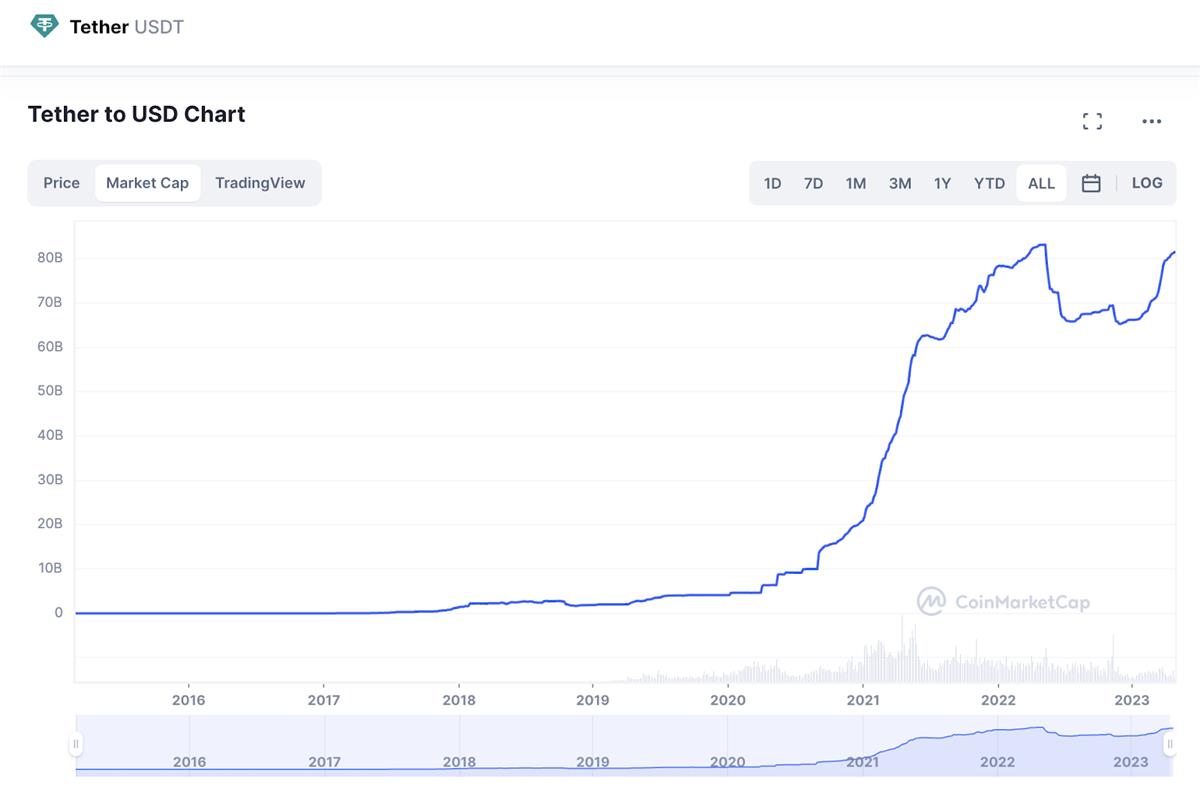Show year-to-date data with YTD
The width and height of the screenshot is (1200, 789).
(x=989, y=183)
